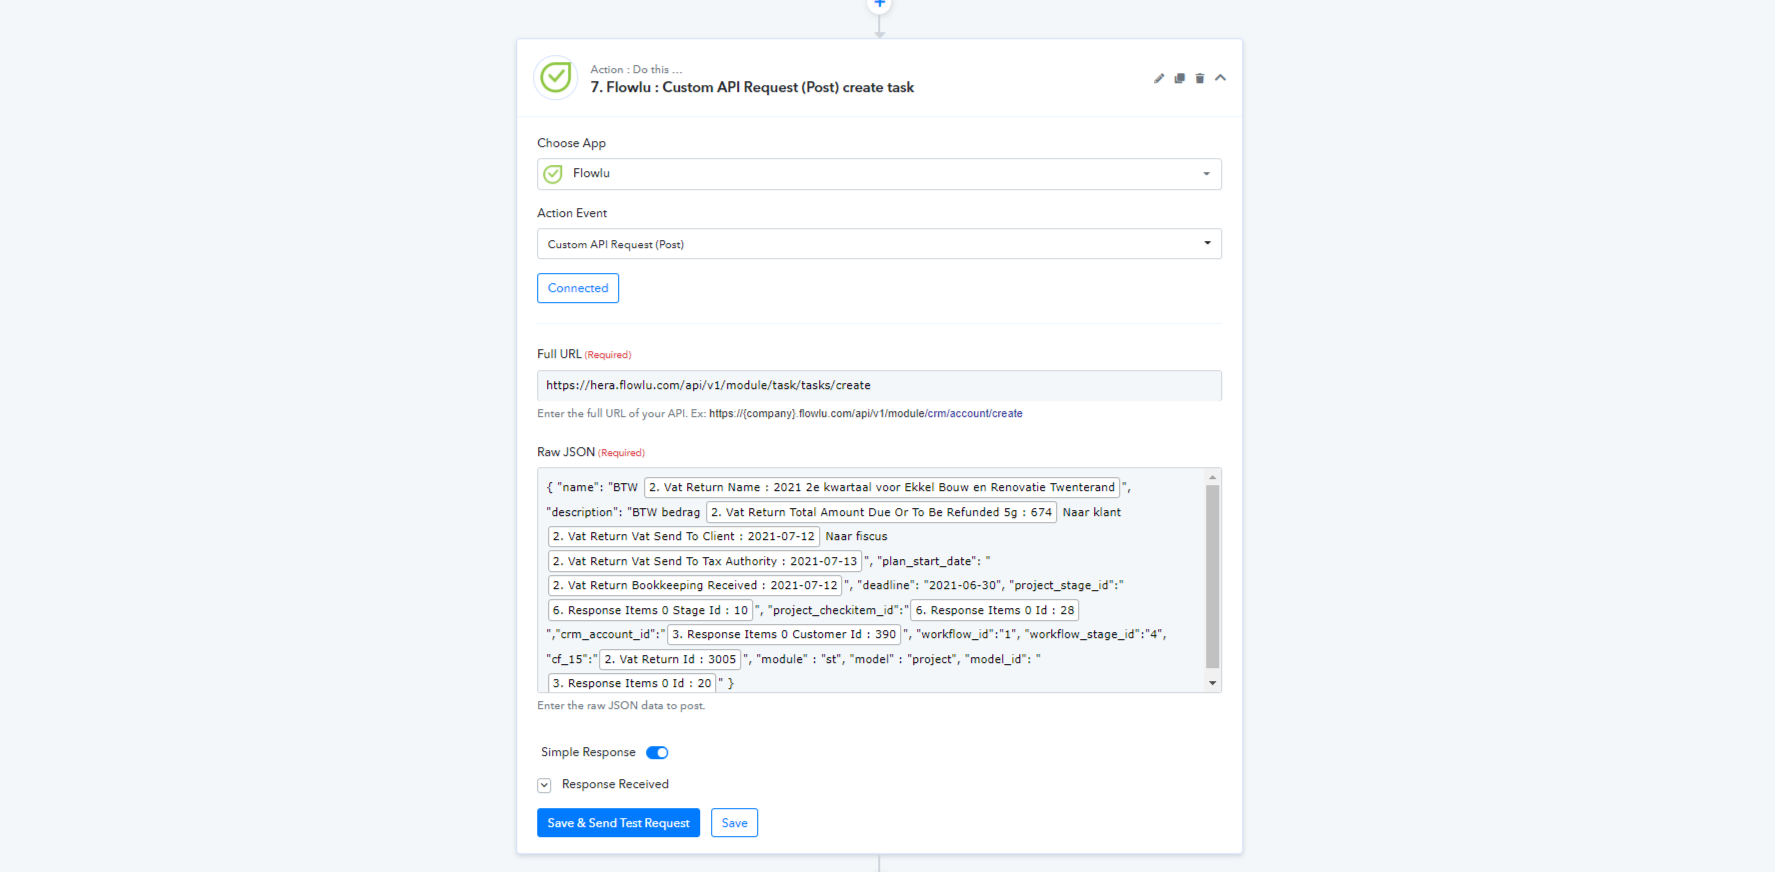1775x872 pixels.
Task: Click Save & Send Test Request
Action: pos(618,823)
